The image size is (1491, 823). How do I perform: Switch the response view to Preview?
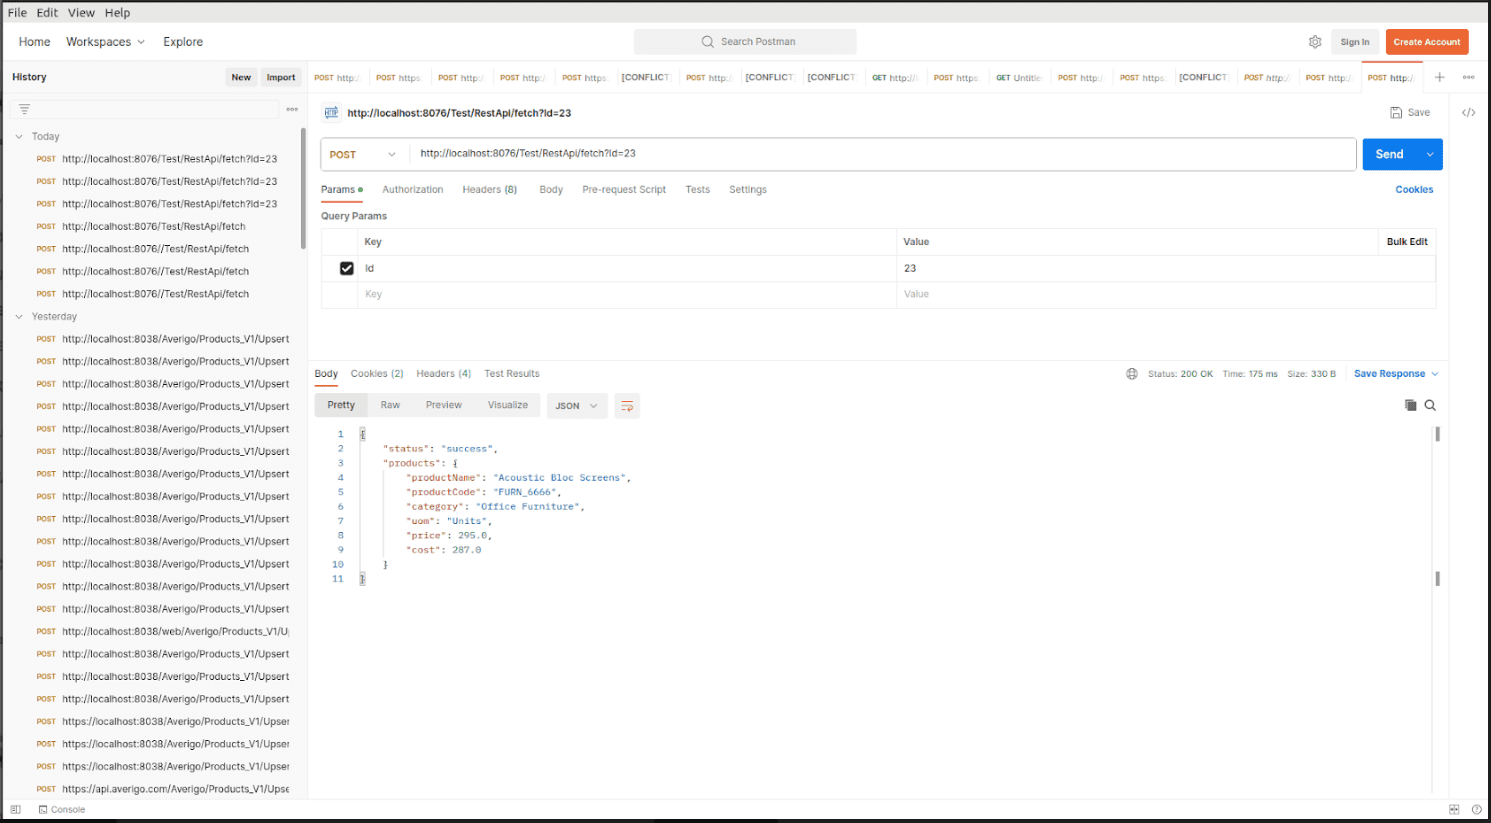[x=444, y=405]
